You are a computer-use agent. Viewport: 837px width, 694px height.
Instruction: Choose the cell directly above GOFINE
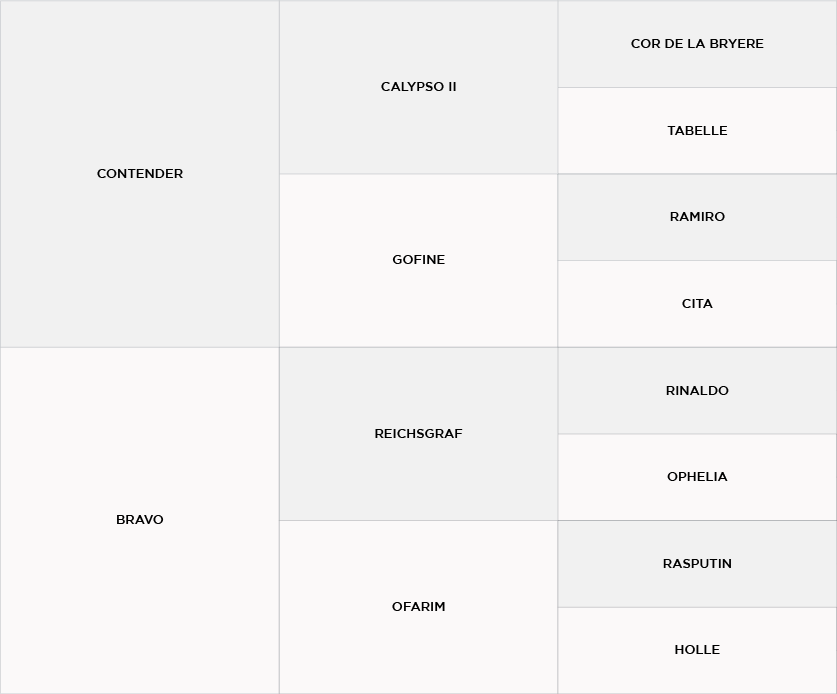coord(418,87)
